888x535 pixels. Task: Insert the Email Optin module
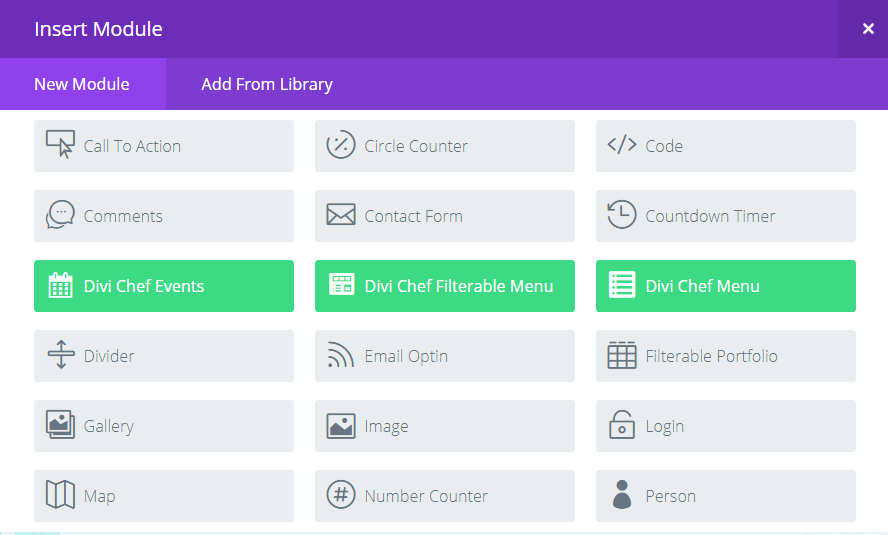[445, 356]
